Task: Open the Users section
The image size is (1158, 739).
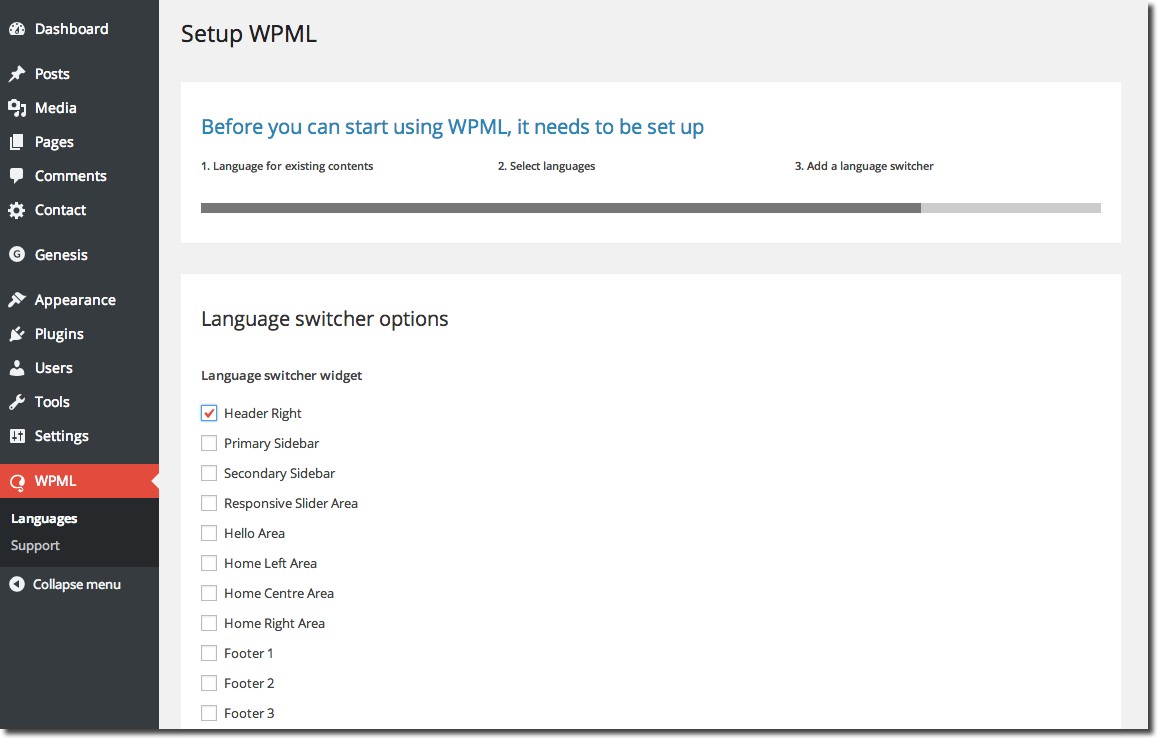Action: point(53,367)
